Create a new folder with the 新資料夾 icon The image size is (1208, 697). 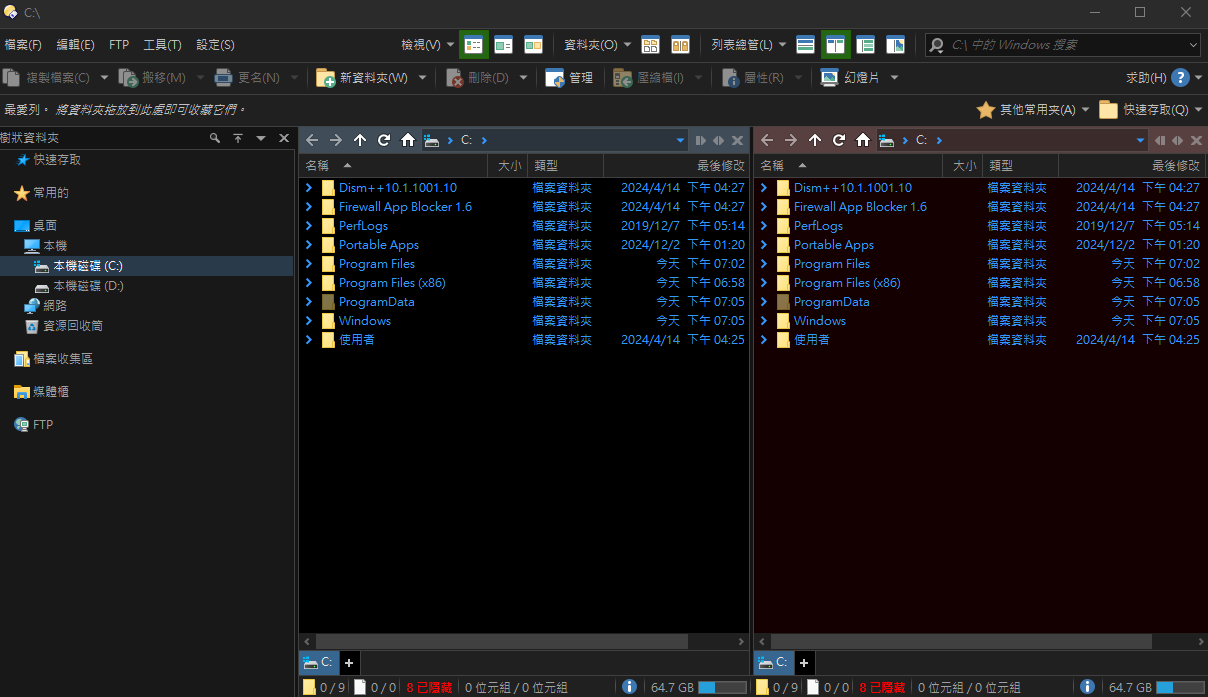325,77
